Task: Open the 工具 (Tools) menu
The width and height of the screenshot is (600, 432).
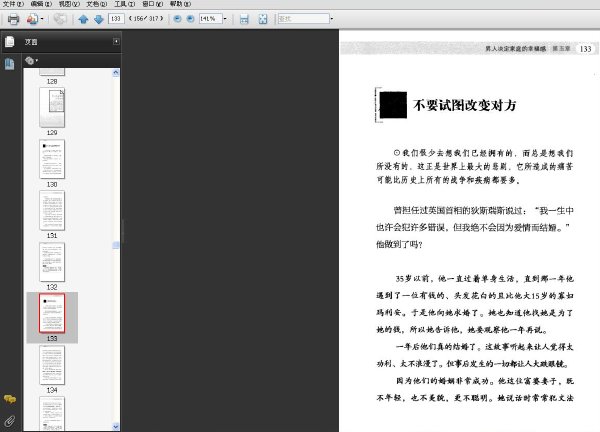Action: click(125, 4)
